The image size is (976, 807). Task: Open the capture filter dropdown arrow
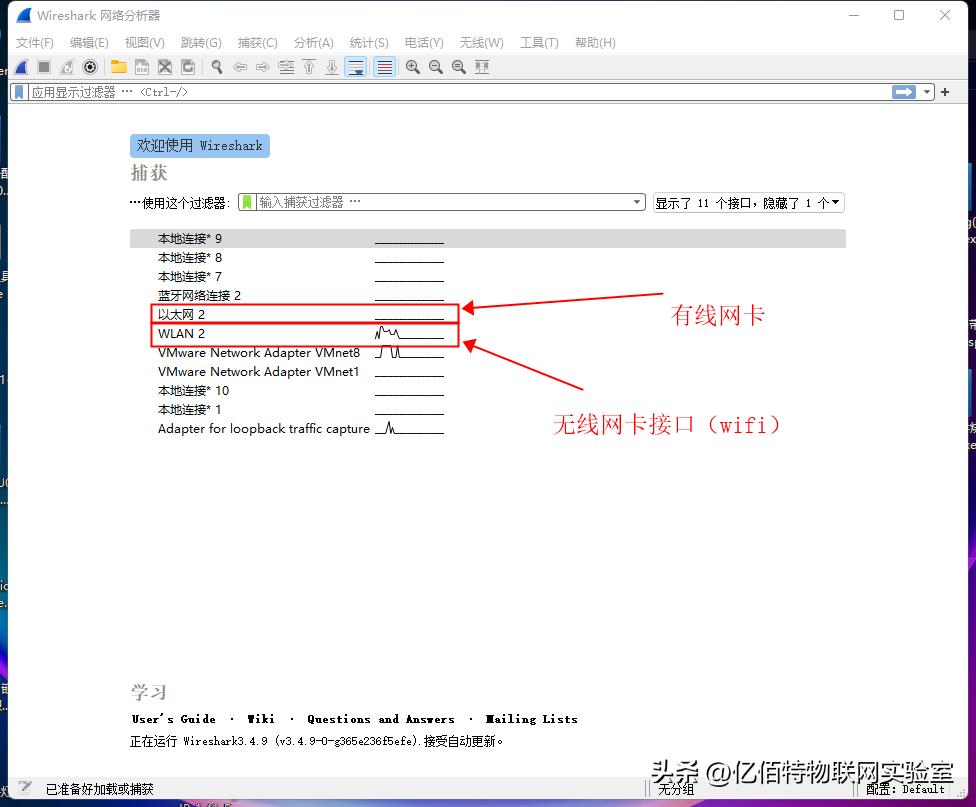[x=637, y=202]
